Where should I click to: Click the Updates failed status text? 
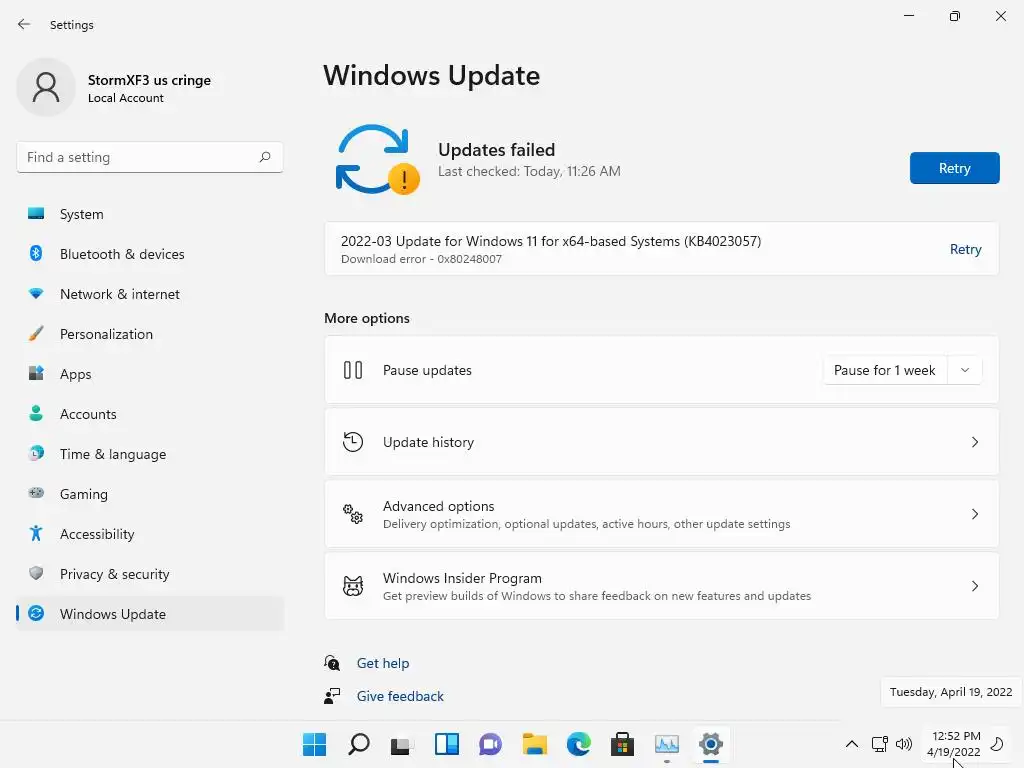(x=496, y=150)
